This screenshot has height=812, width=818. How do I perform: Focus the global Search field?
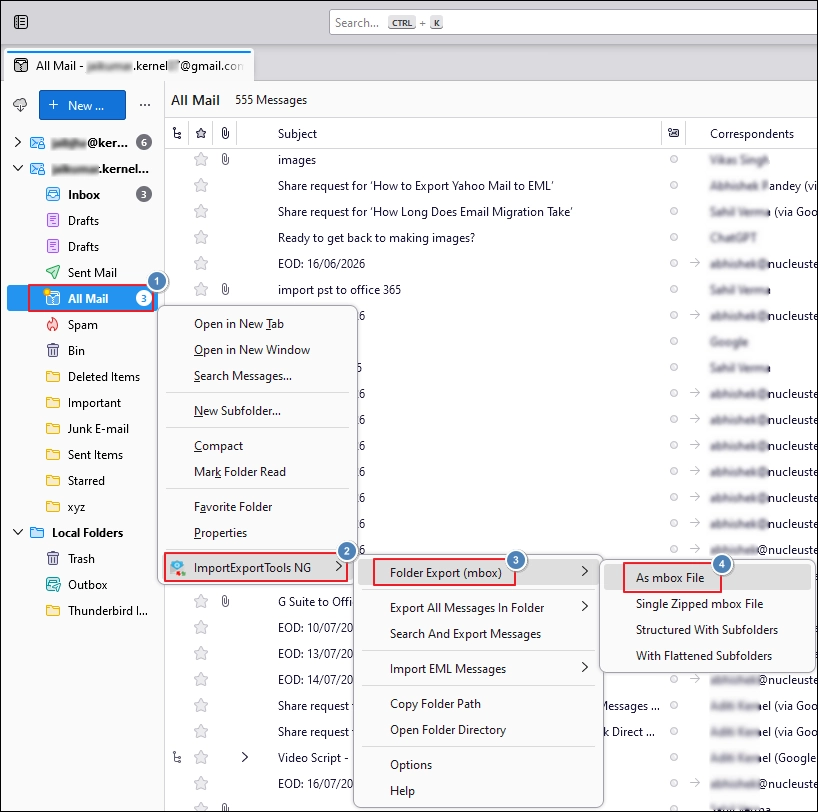[x=573, y=22]
